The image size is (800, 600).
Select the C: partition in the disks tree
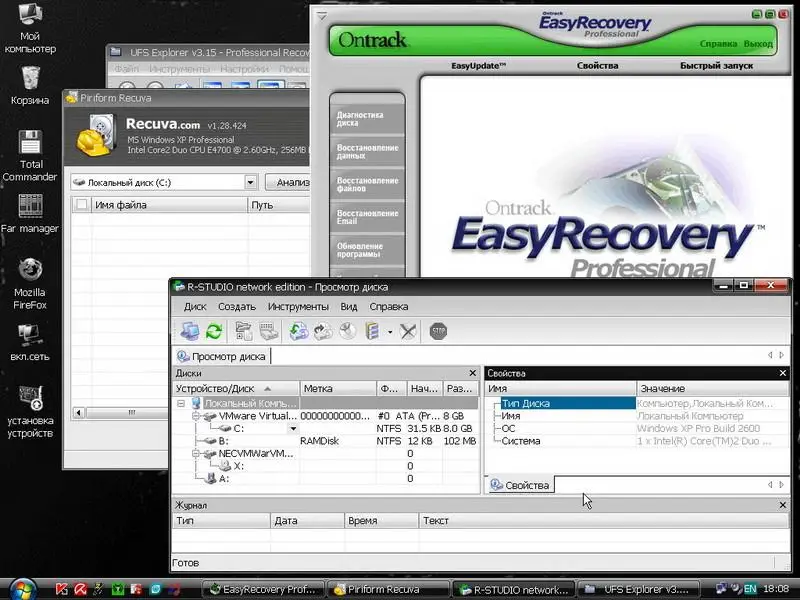point(239,429)
